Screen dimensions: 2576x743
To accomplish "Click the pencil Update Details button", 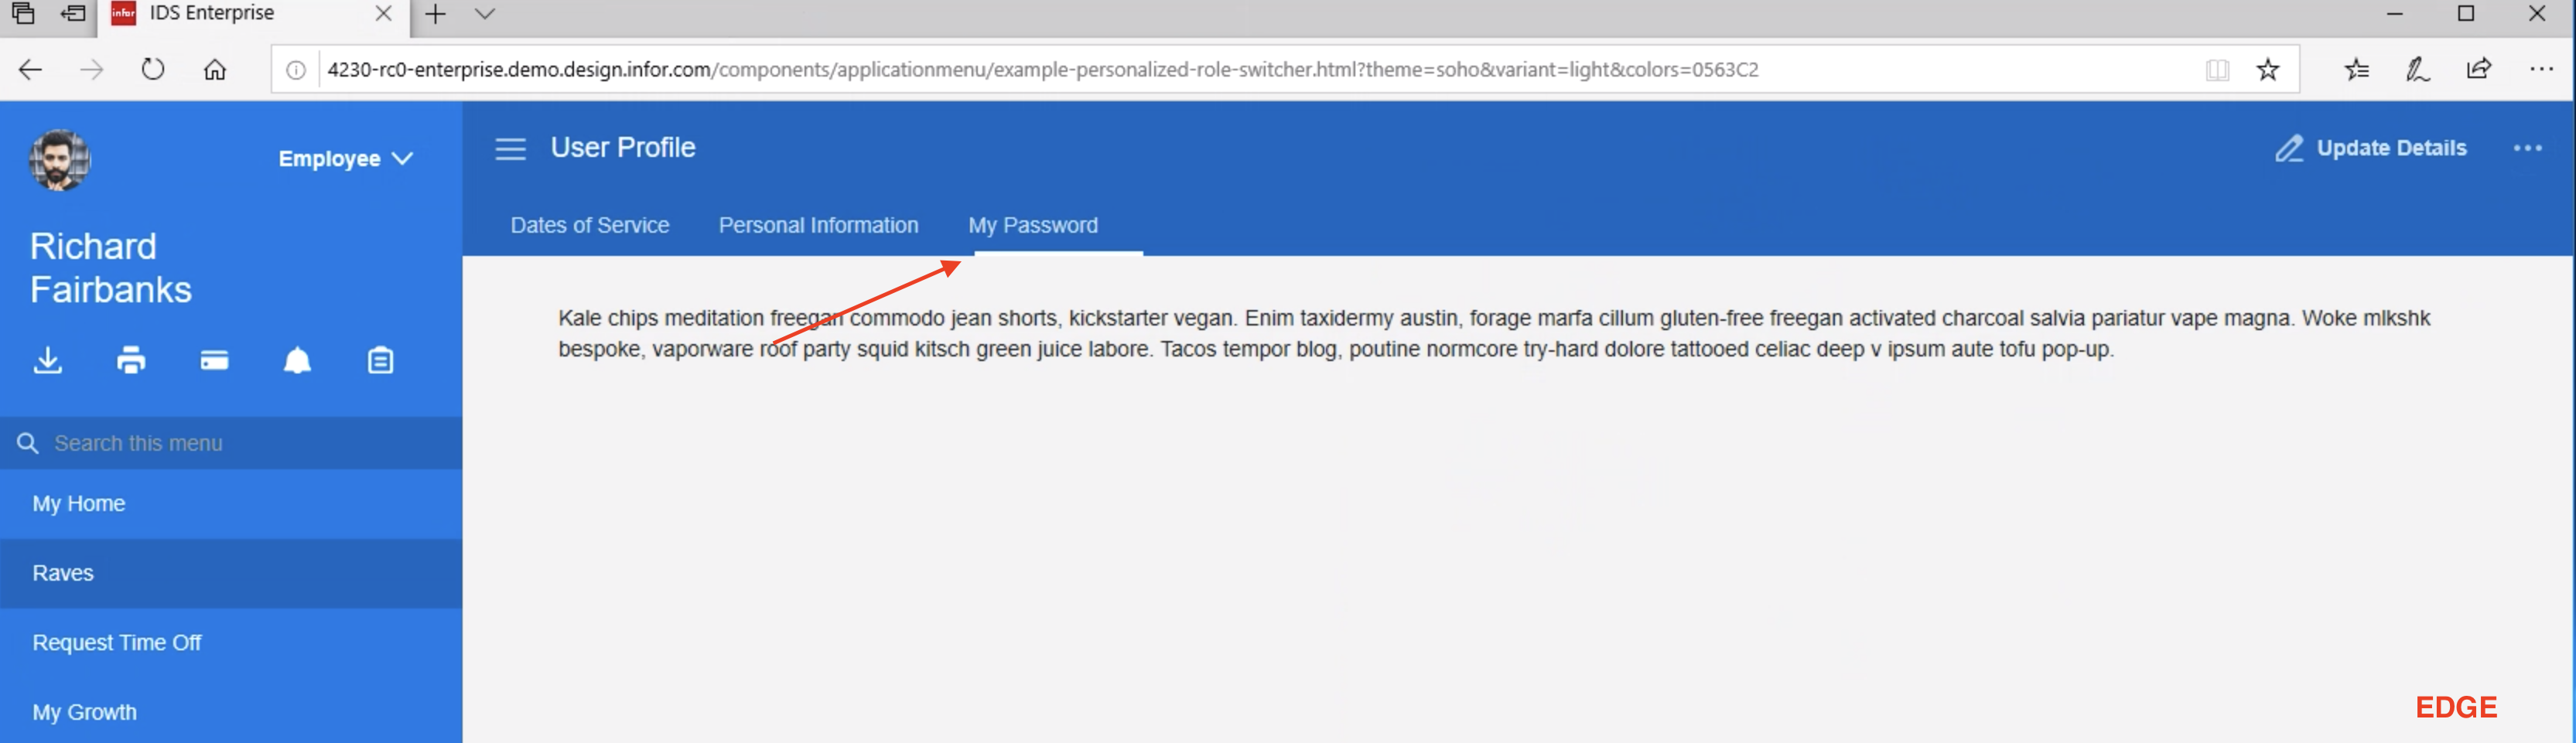I will [2371, 148].
